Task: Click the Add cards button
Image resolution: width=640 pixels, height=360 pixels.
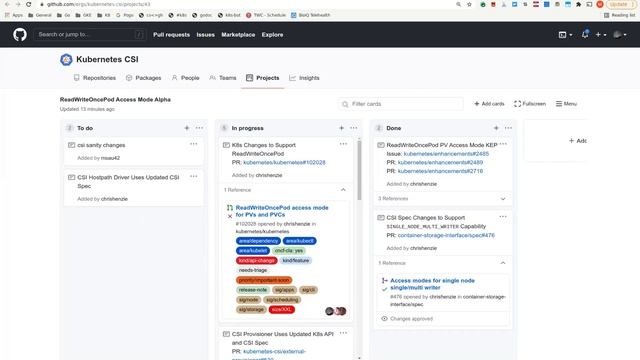Action: click(x=489, y=104)
